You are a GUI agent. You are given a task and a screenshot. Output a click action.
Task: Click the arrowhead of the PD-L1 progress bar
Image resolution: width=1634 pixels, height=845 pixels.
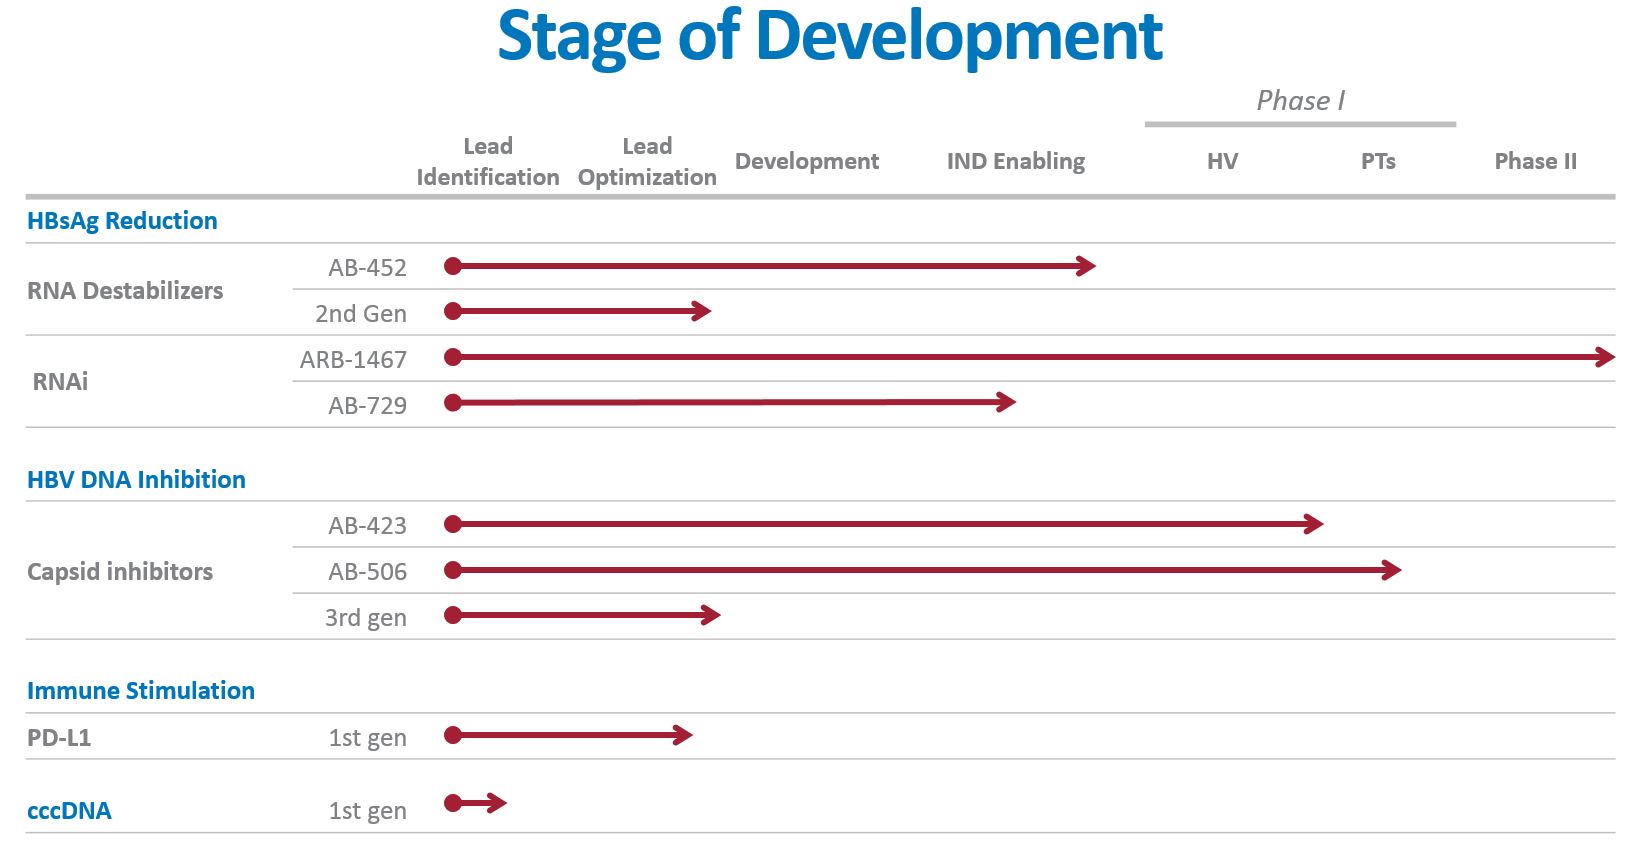tap(683, 736)
